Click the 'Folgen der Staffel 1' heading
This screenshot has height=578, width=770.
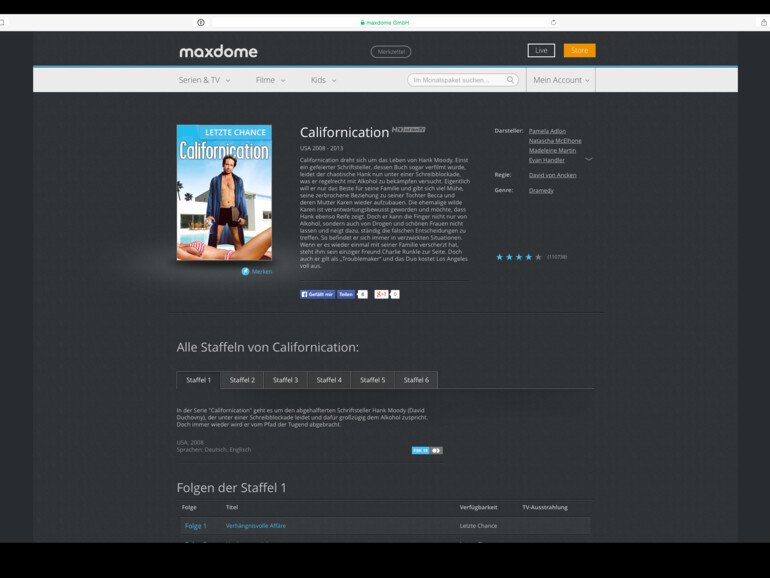point(231,488)
